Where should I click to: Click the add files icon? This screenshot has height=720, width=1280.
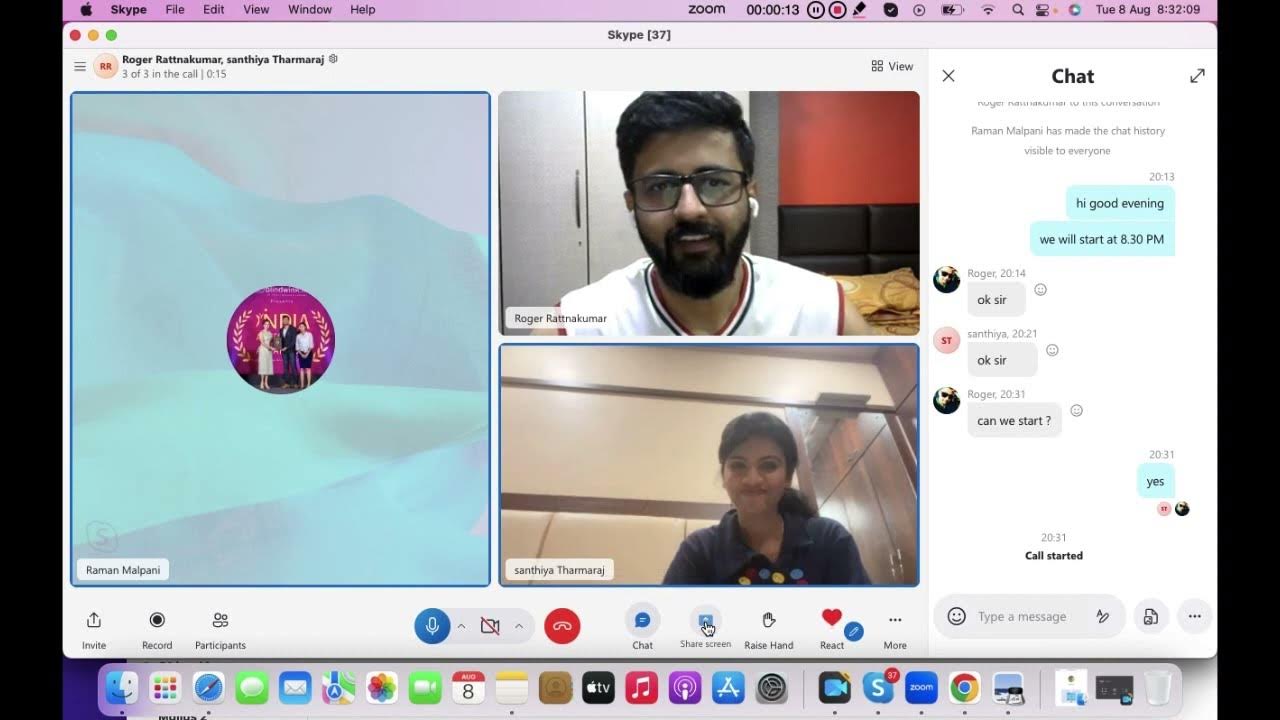point(1151,616)
